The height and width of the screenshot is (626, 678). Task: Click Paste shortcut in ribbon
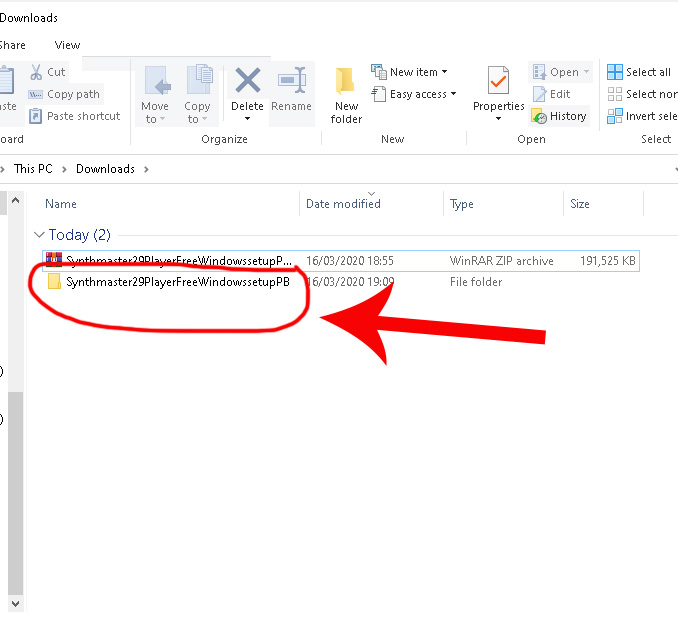74,116
